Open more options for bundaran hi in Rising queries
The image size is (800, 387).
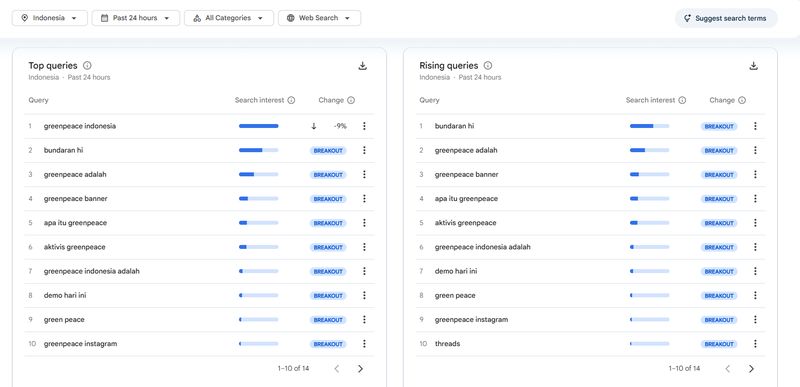click(x=755, y=126)
